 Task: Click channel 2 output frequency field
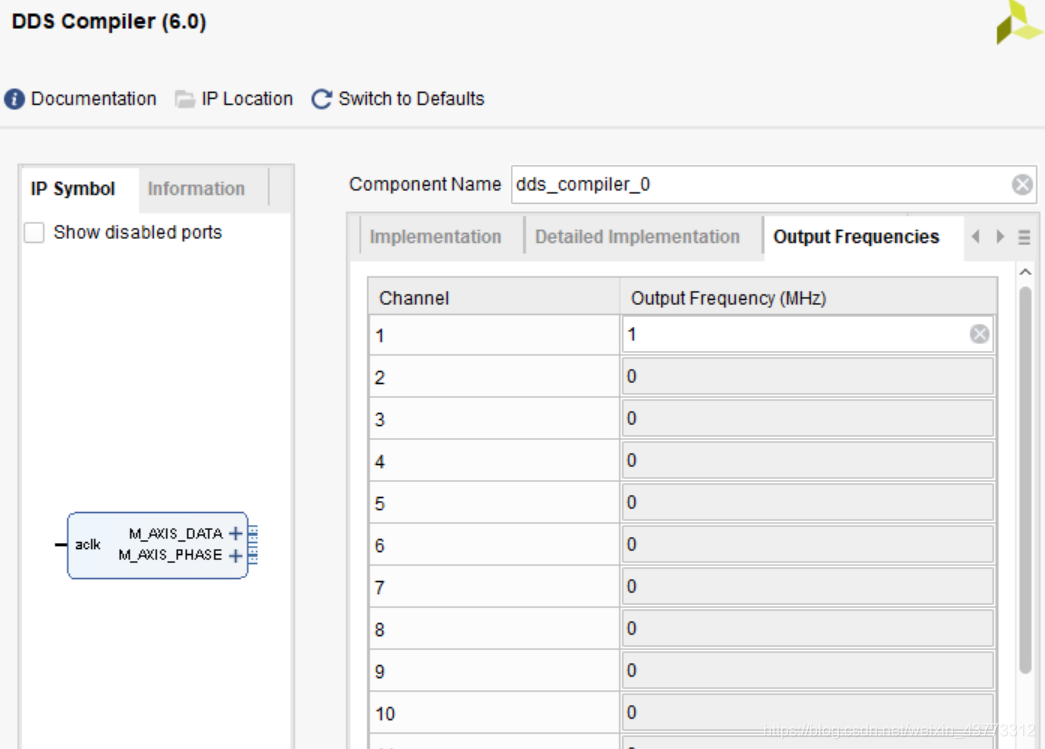pos(808,376)
